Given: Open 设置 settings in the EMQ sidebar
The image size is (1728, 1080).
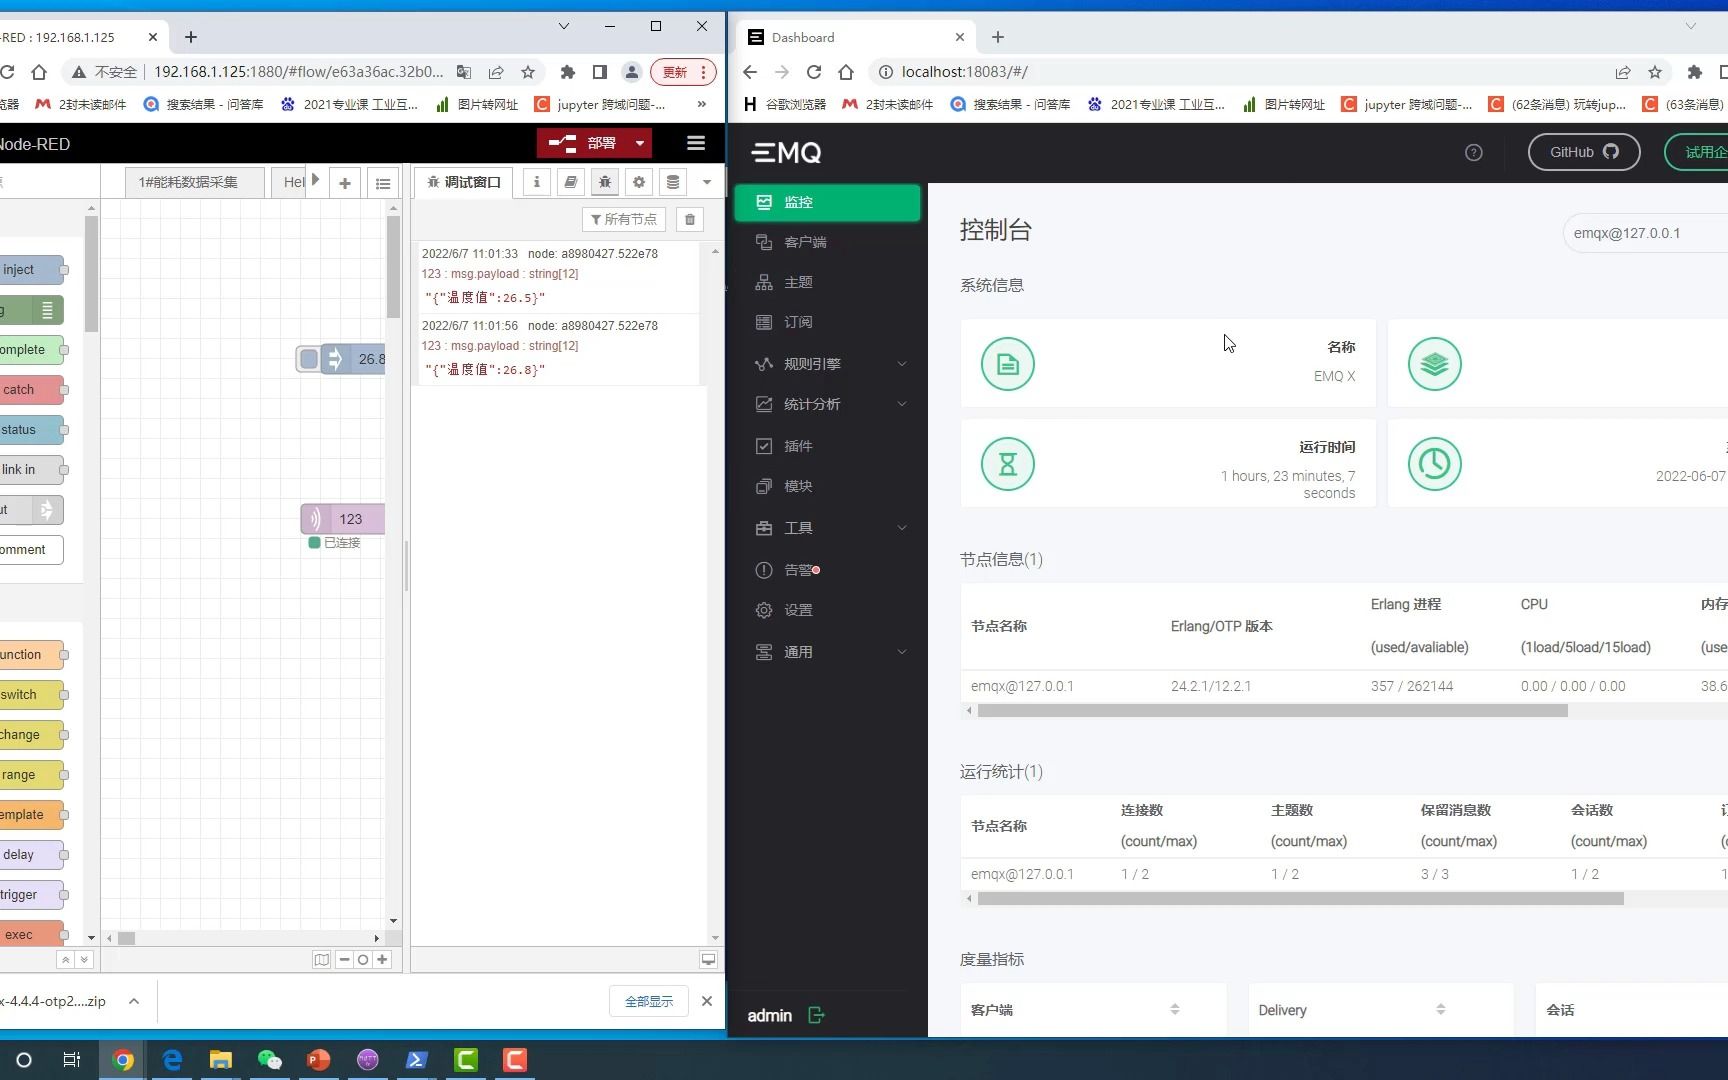Looking at the screenshot, I should (x=827, y=610).
